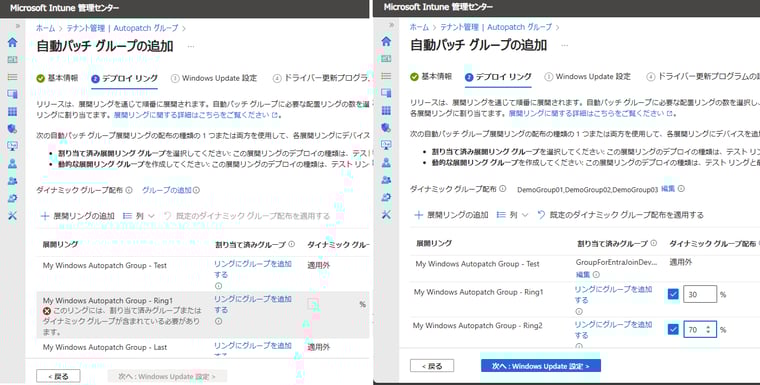Click 既定のダイナミック グループ配布を適用する, right window
This screenshot has height=385, width=760.
620,215
